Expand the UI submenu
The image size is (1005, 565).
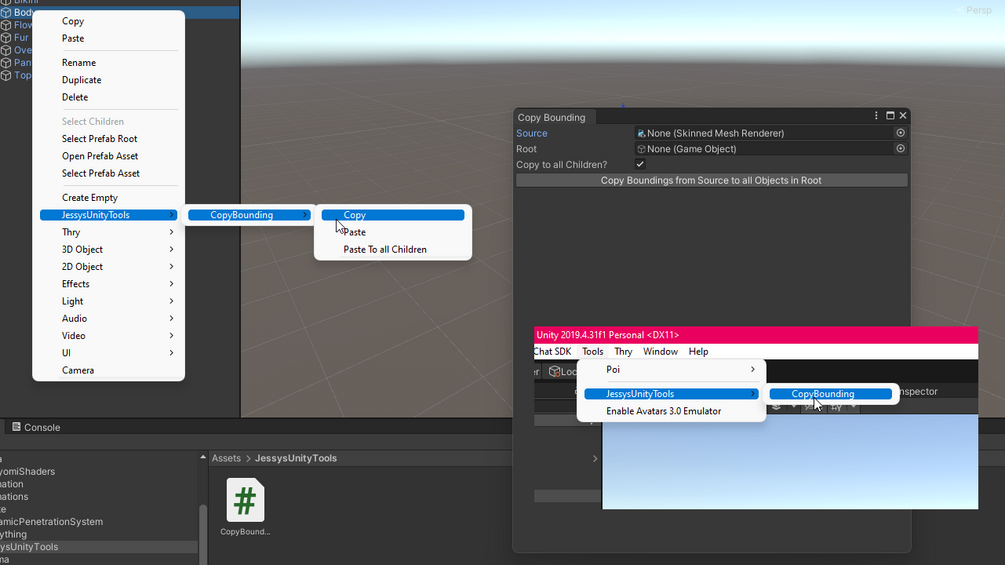click(108, 354)
